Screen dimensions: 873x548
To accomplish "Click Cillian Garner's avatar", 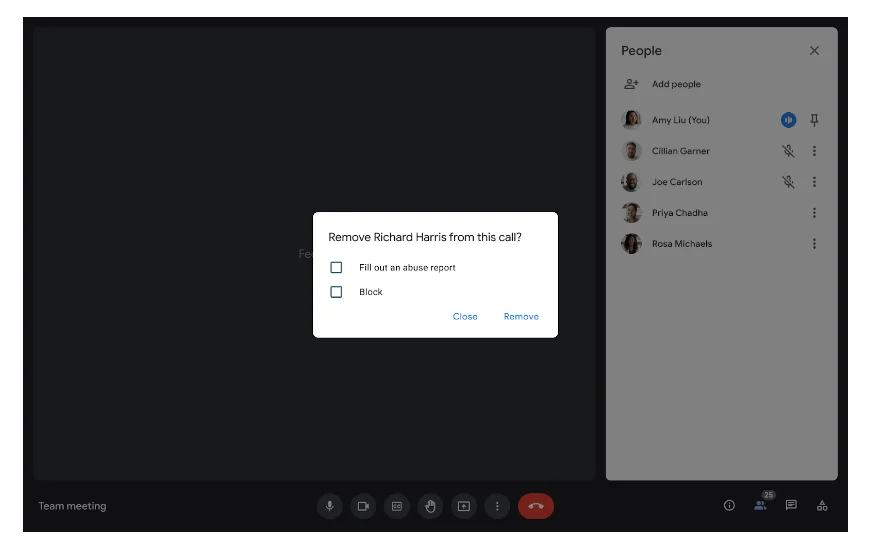I will tap(631, 151).
